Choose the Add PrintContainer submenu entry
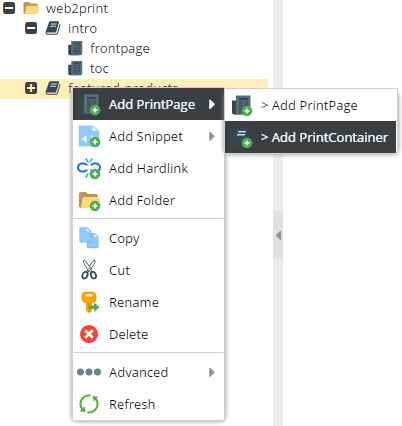402x426 pixels. 311,137
